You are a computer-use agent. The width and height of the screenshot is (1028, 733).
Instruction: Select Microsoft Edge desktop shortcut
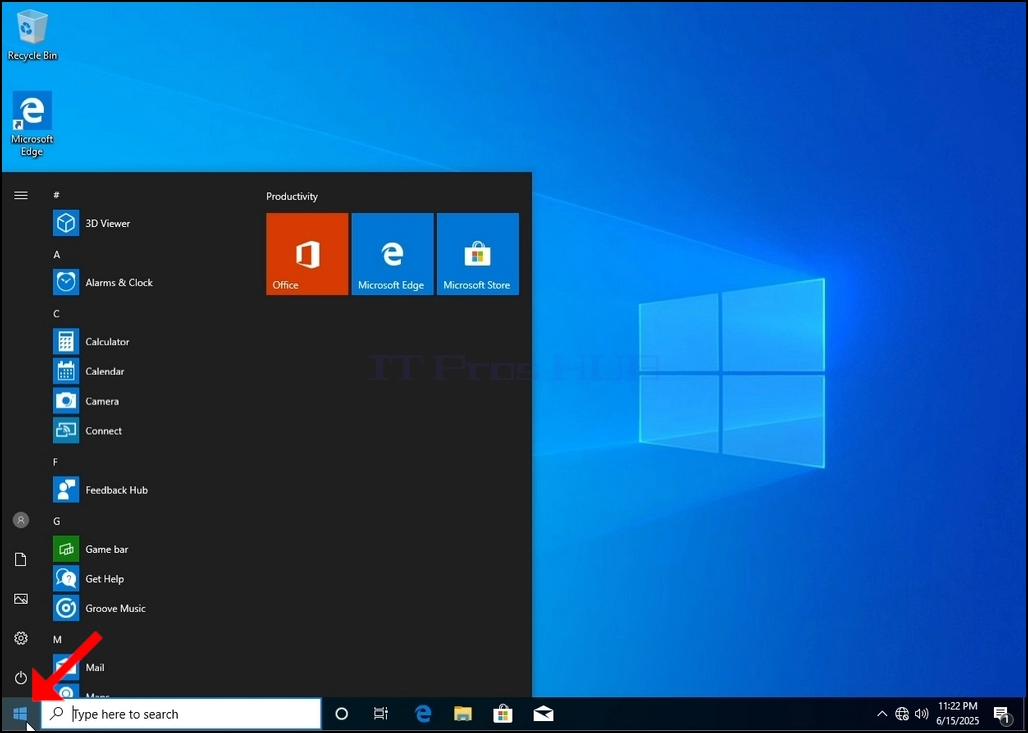32,125
